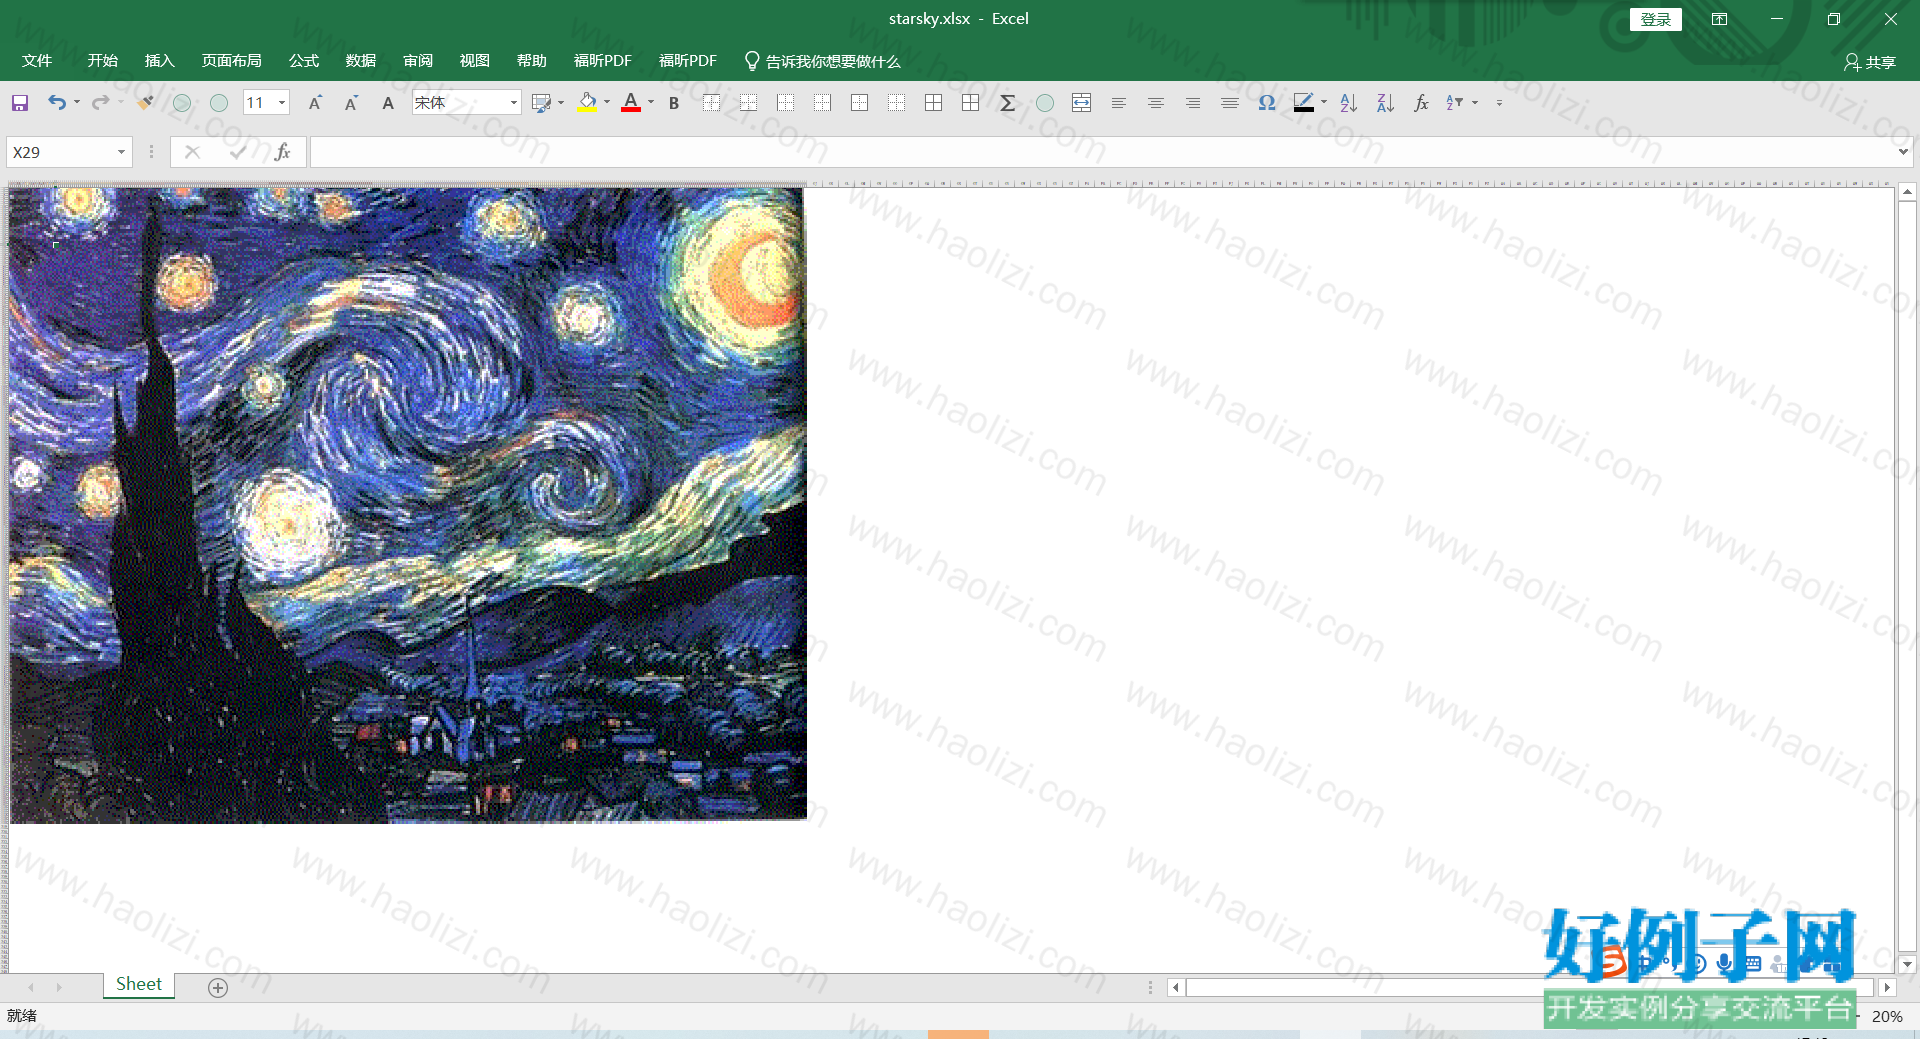Expand the pen color dropdown arrow
The height and width of the screenshot is (1039, 1920).
[x=1324, y=102]
